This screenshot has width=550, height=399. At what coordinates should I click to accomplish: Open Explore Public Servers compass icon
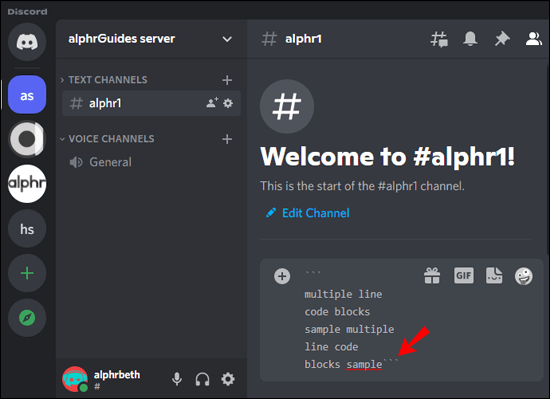(27, 318)
